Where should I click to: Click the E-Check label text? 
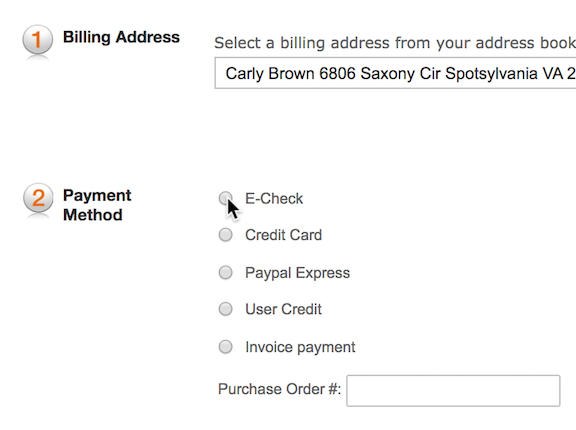click(274, 199)
